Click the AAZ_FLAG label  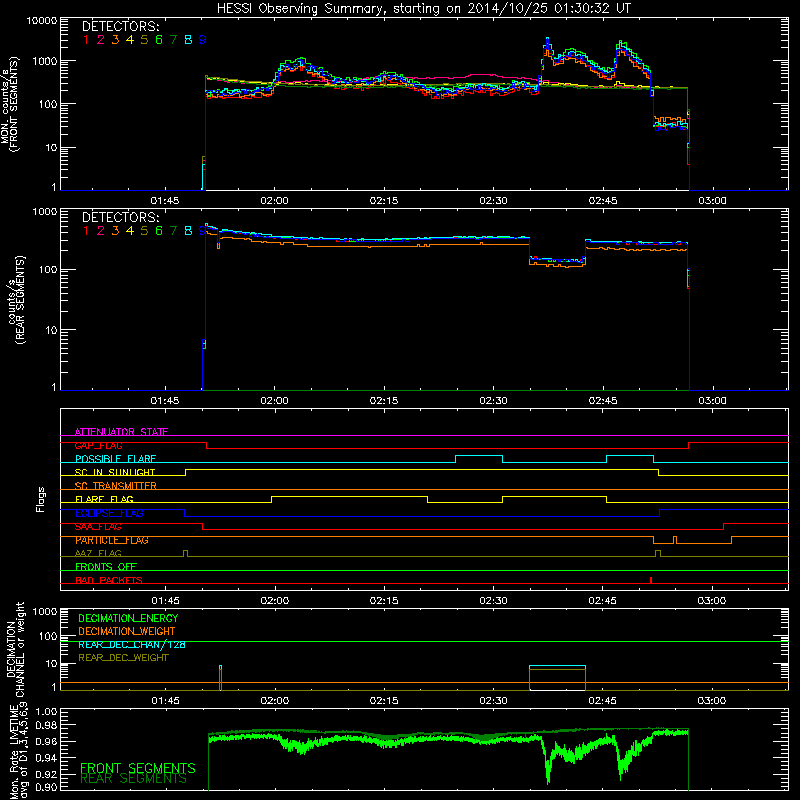98,553
